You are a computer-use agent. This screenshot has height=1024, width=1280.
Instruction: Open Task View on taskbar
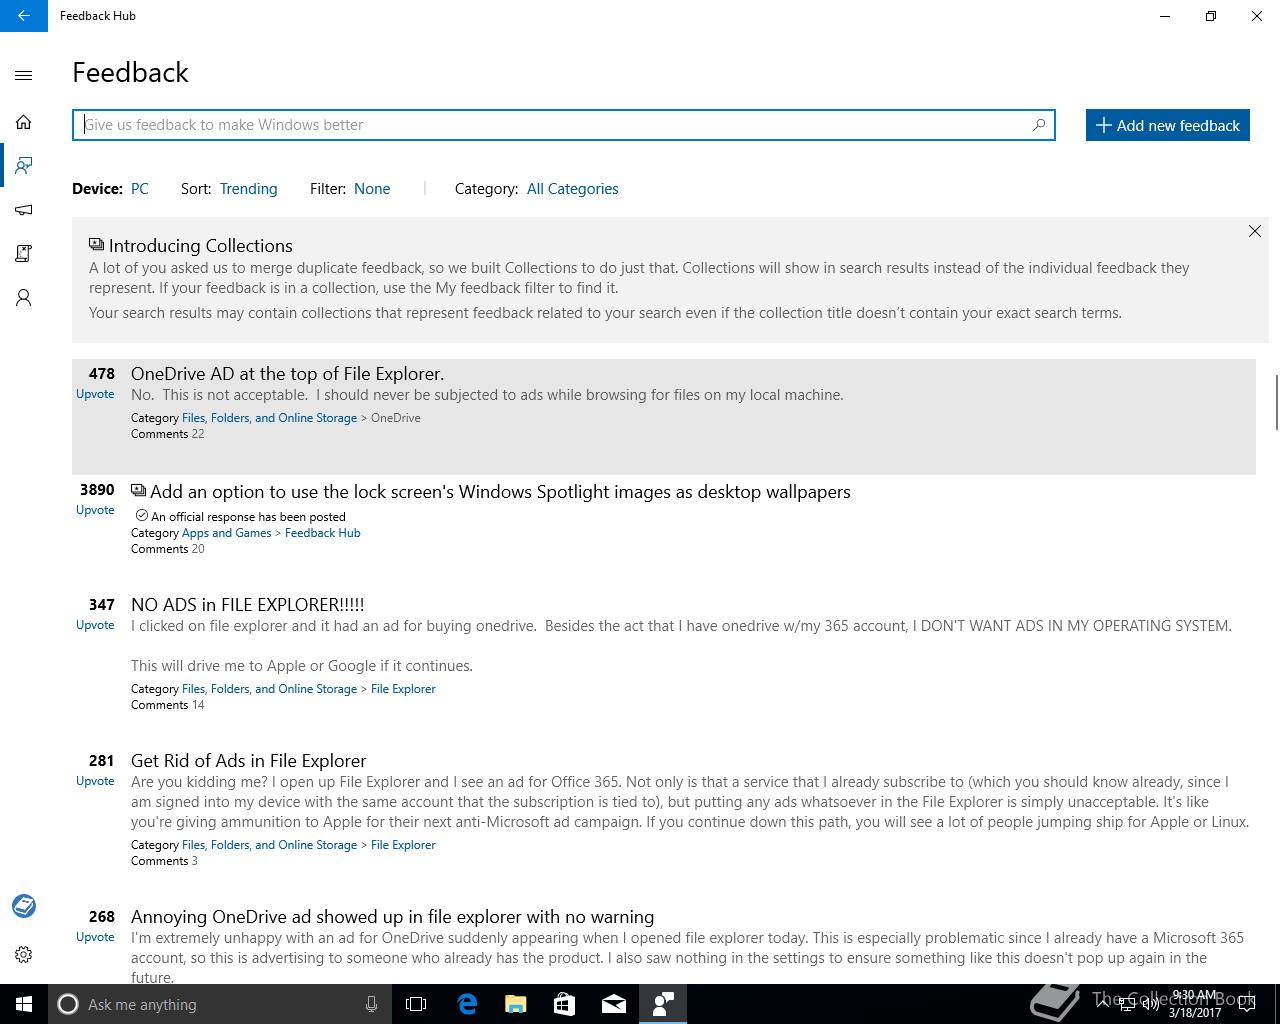[x=416, y=1004]
